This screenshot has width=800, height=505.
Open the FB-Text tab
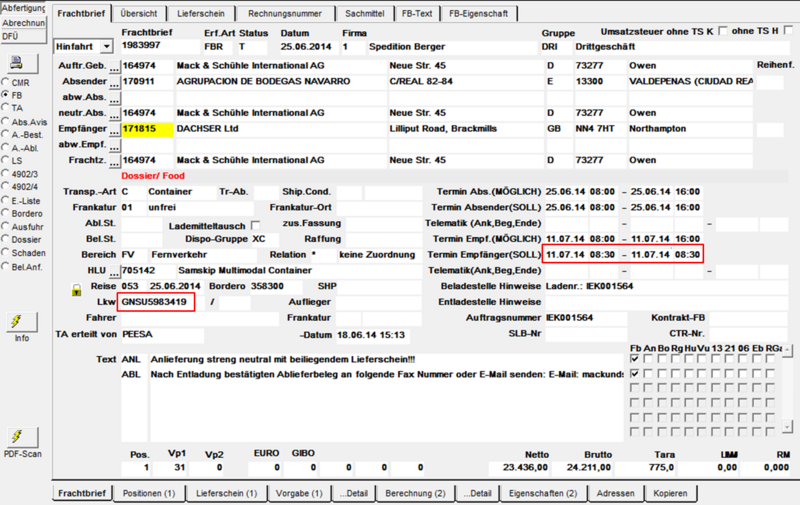pyautogui.click(x=417, y=14)
